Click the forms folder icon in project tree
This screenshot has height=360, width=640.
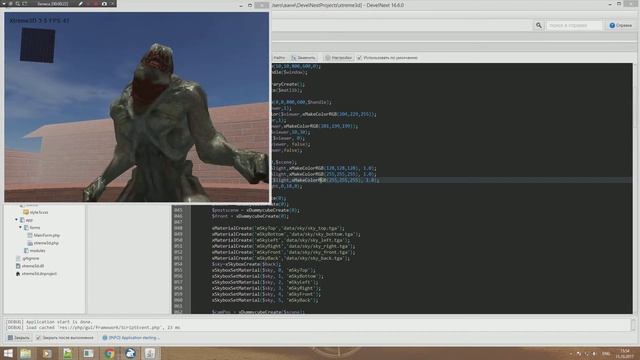click(27, 228)
